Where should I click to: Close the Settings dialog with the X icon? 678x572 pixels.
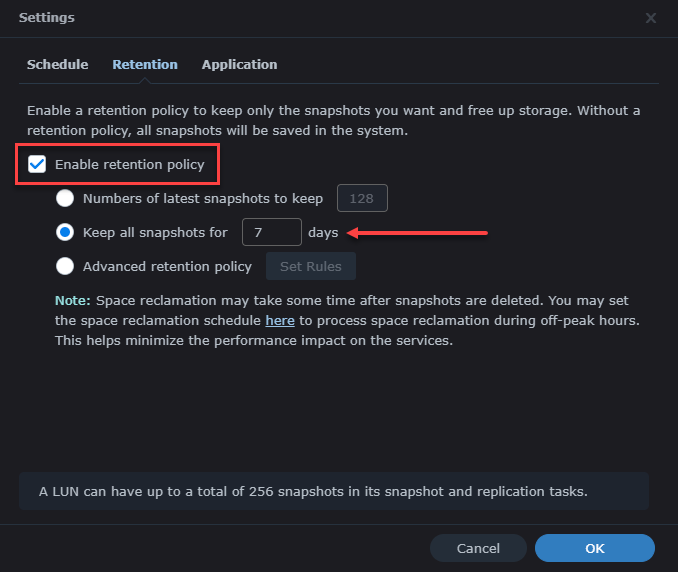(x=651, y=18)
